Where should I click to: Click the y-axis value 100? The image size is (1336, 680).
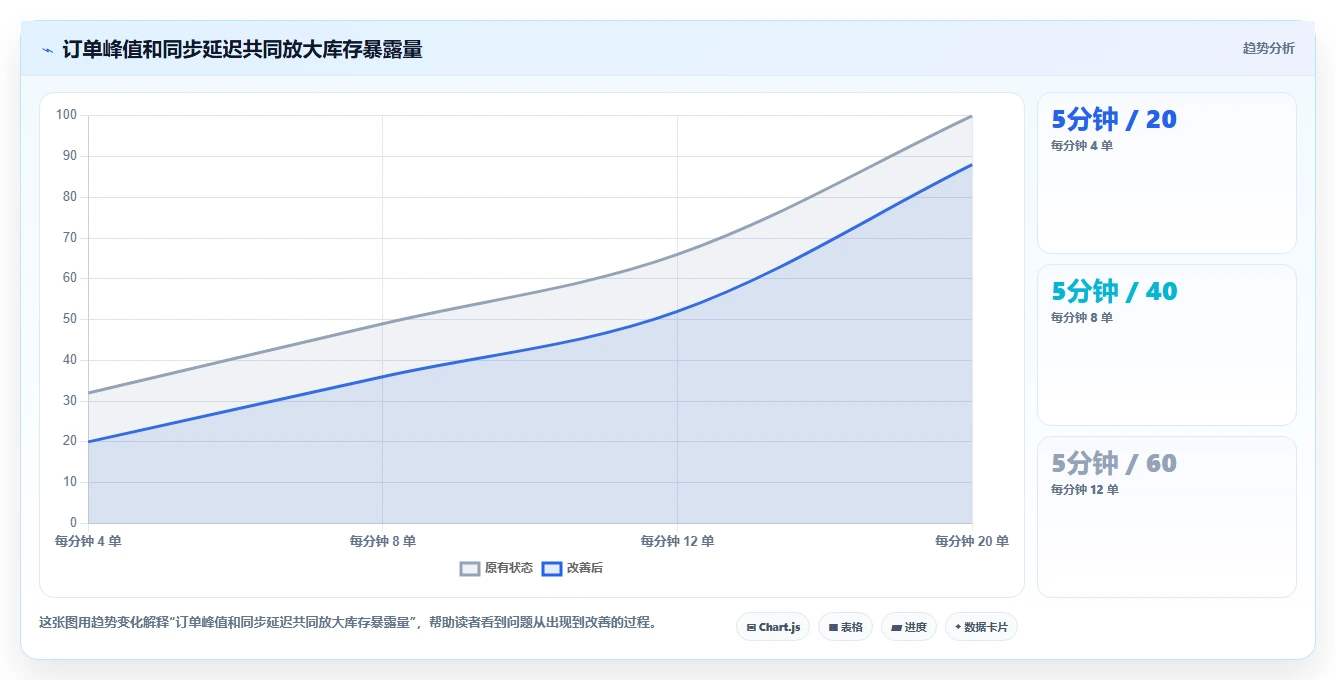[66, 115]
